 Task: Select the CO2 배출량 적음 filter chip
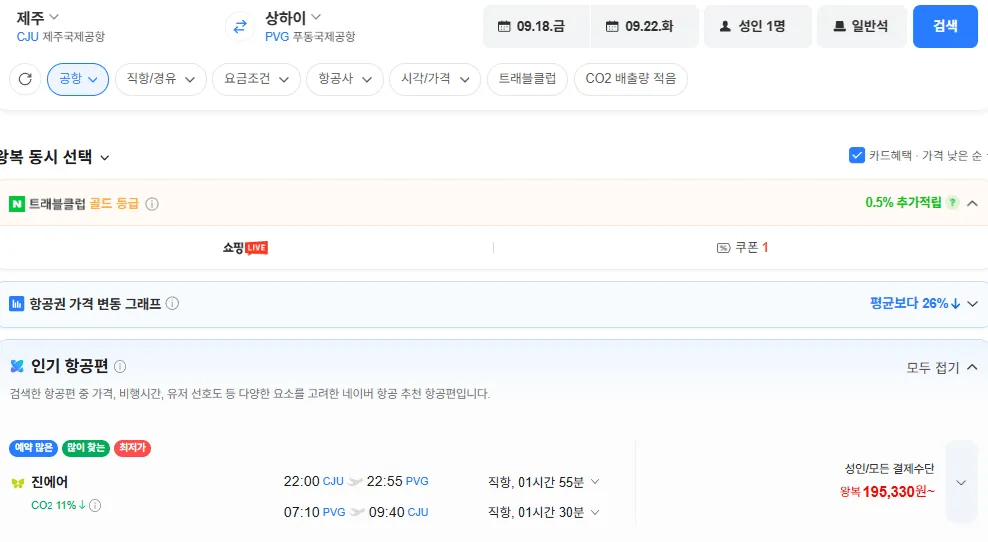631,79
